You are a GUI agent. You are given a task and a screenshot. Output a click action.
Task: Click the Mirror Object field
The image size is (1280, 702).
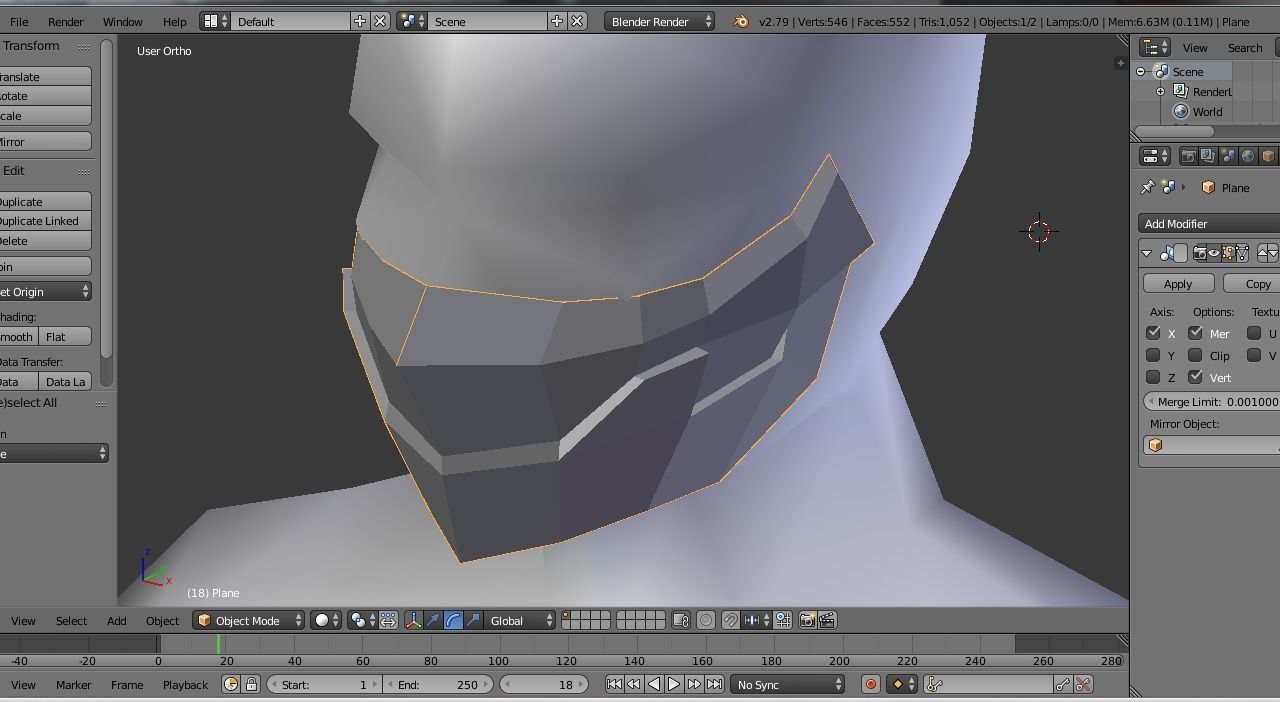[x=1212, y=446]
